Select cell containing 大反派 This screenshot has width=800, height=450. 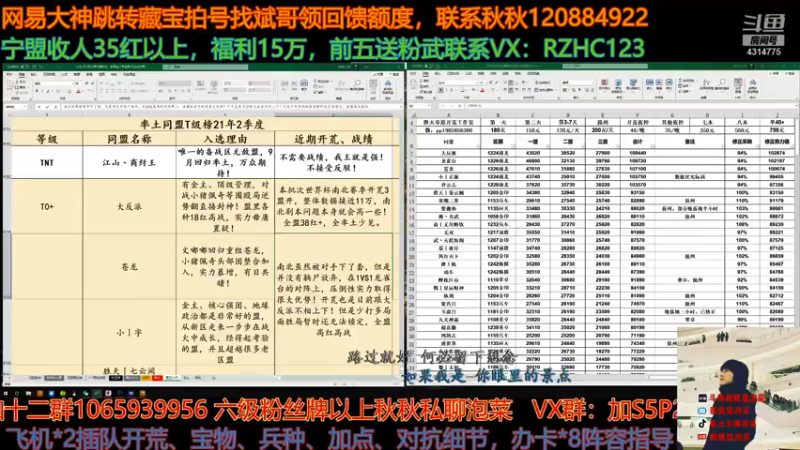(x=130, y=206)
